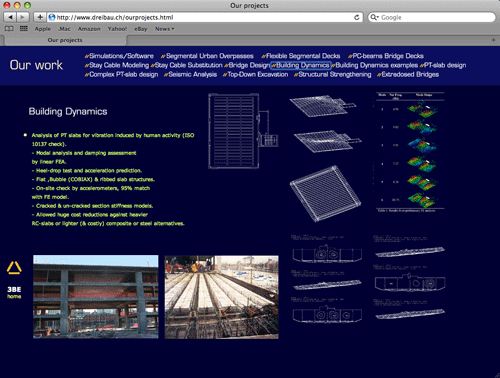Open Extradosed Bridges section

tap(408, 75)
